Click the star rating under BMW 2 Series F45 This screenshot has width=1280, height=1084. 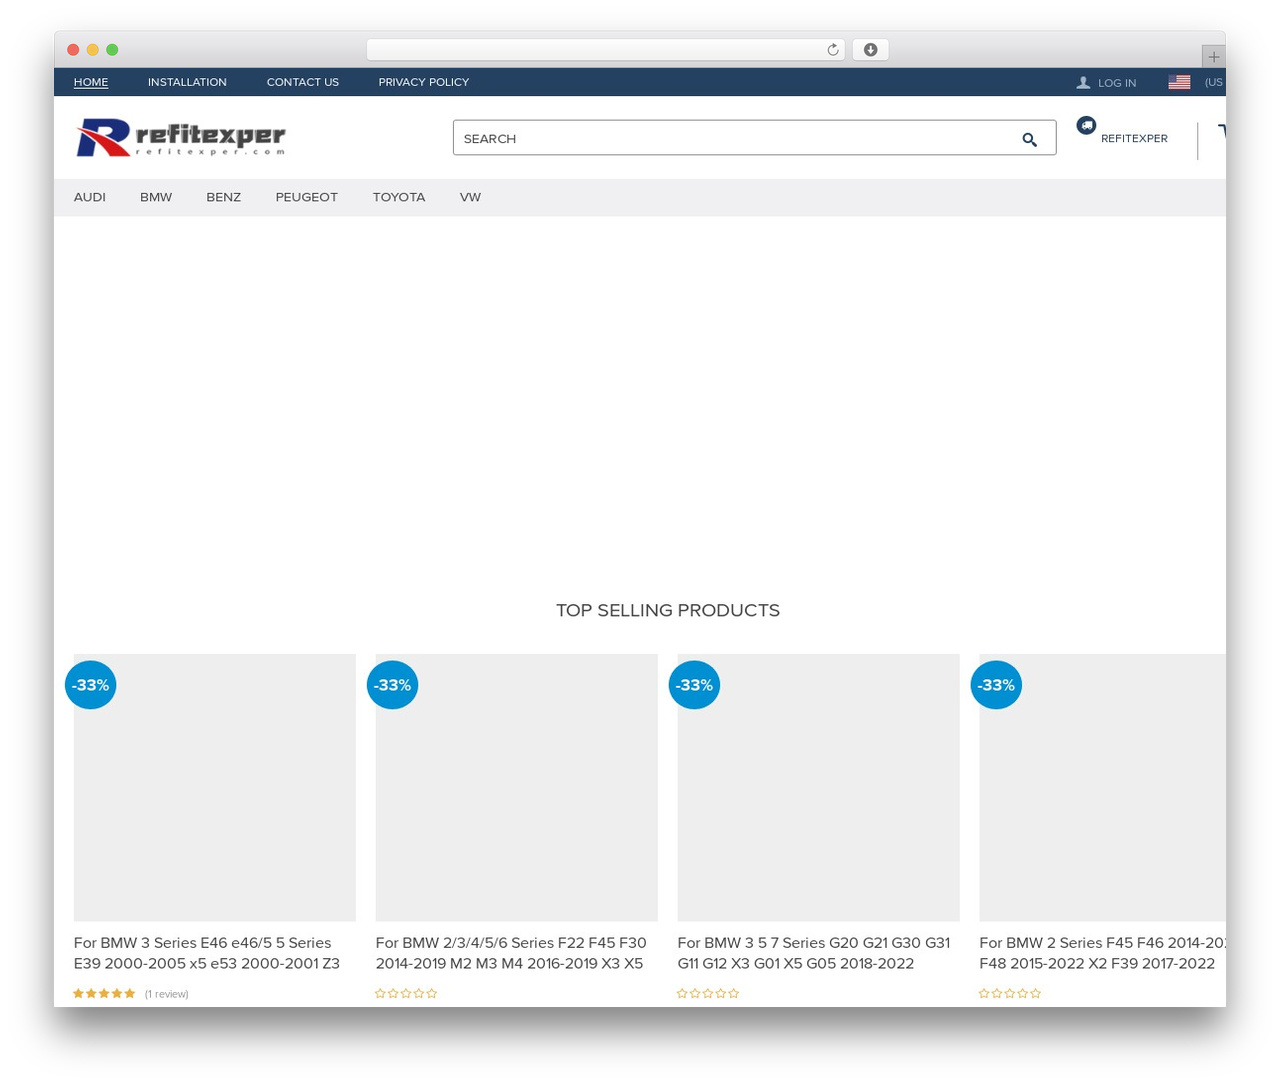[x=1010, y=993]
